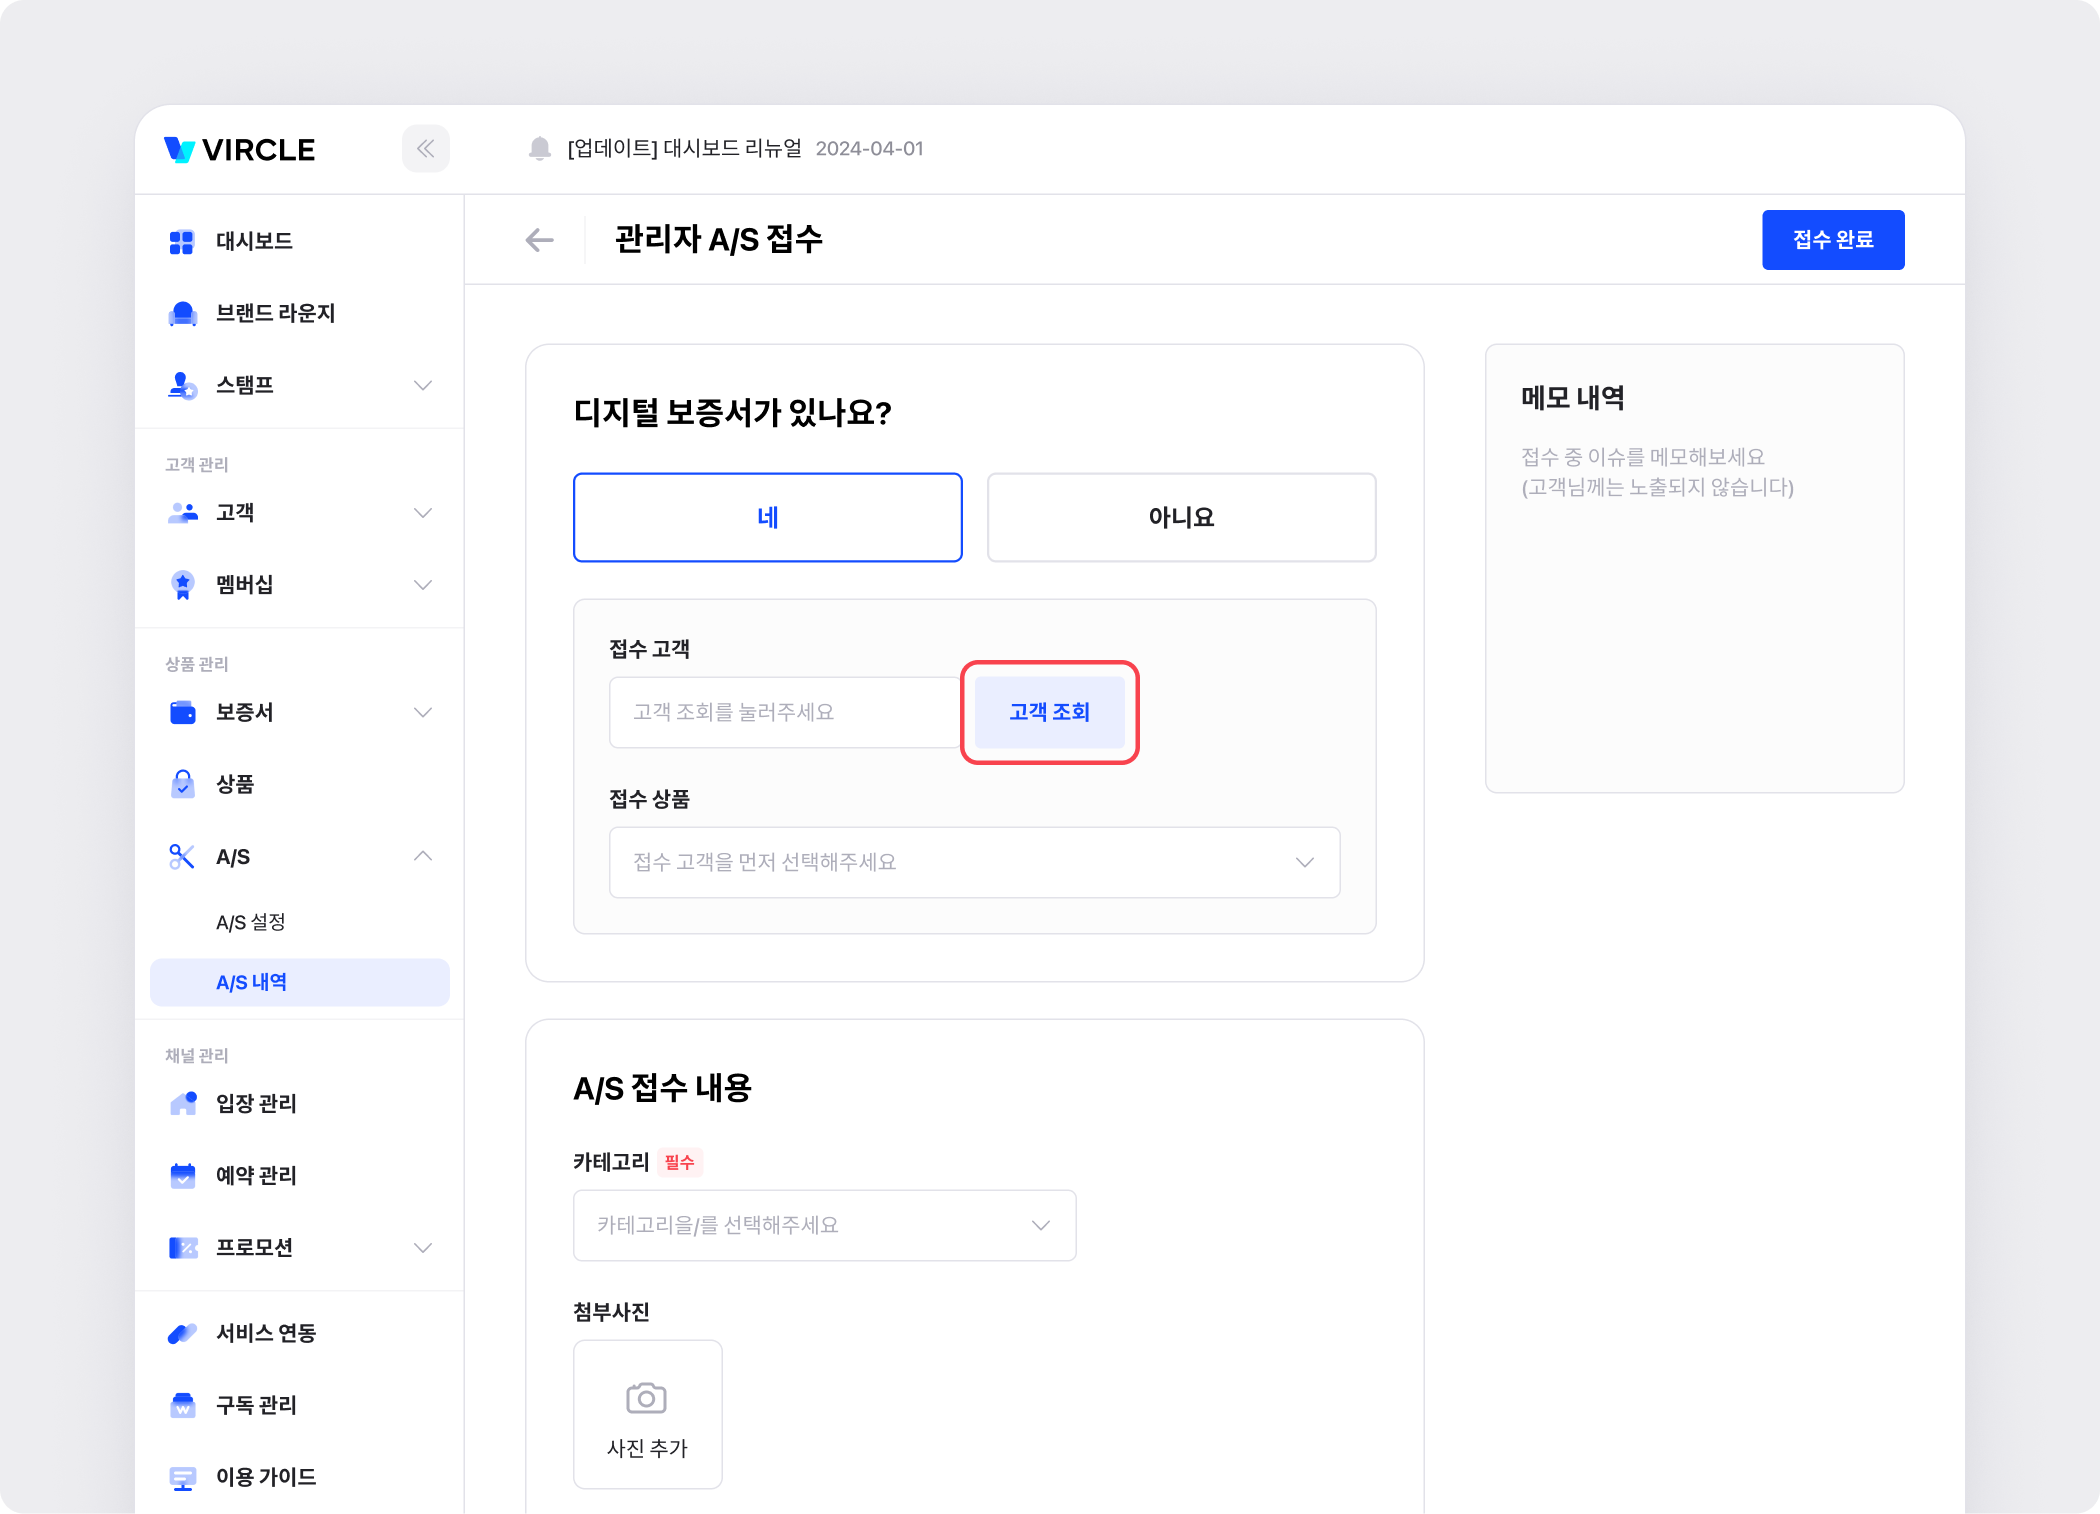This screenshot has height=1514, width=2100.
Task: Go to A/S 설정 submenu
Action: 251,922
